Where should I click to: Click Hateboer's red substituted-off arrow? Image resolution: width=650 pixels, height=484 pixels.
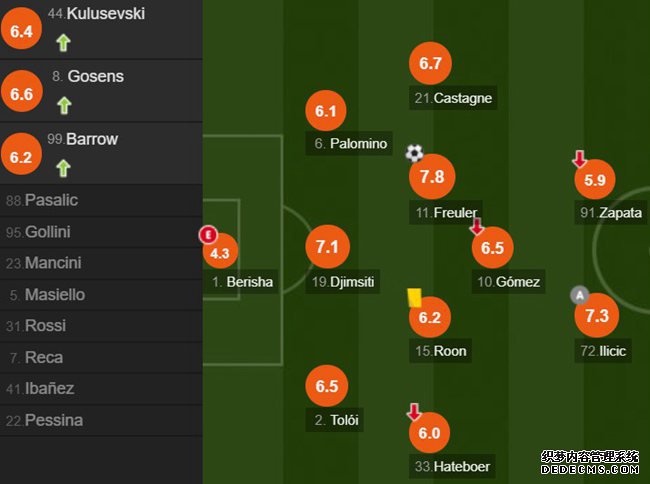click(x=414, y=411)
